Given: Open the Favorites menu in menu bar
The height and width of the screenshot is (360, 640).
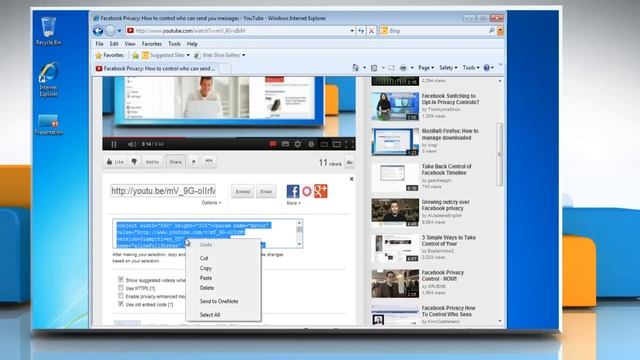Looking at the screenshot, I should coord(152,44).
